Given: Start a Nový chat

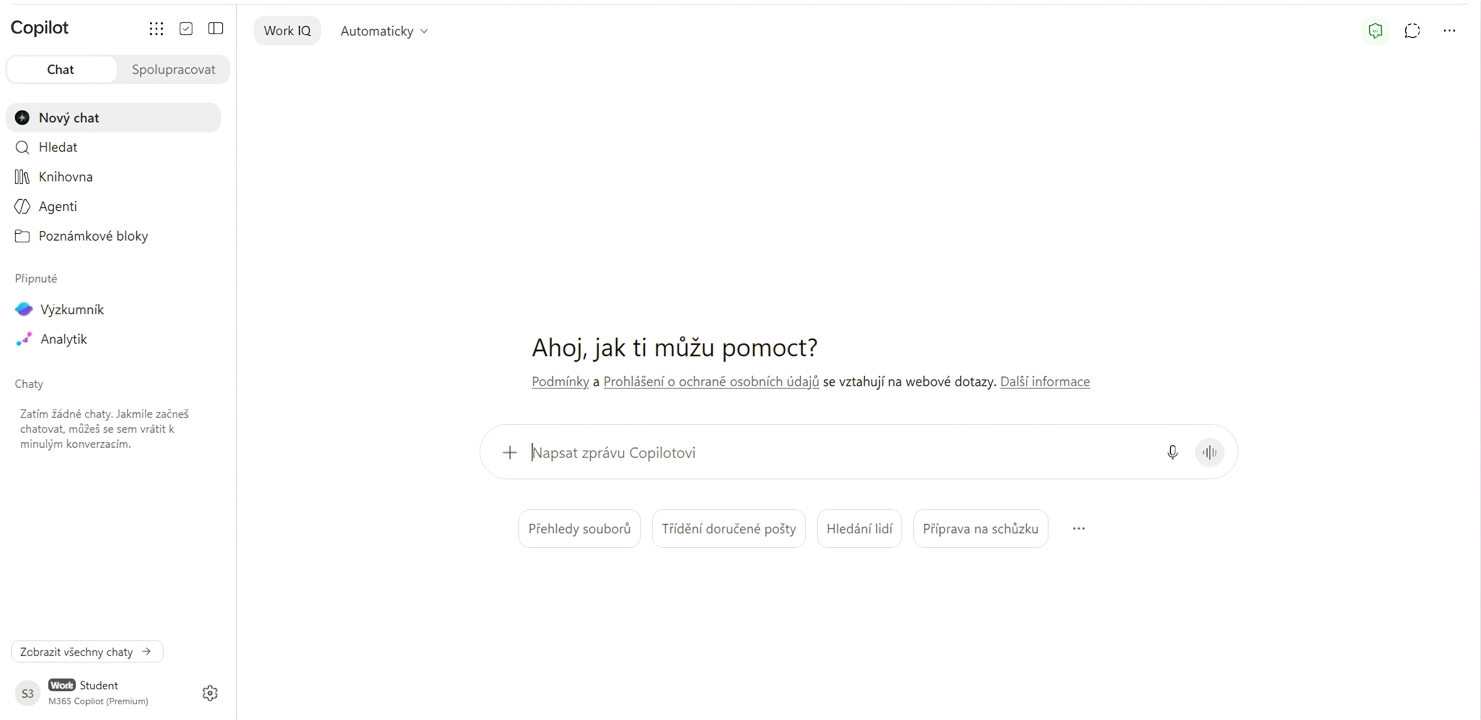Looking at the screenshot, I should tap(113, 118).
